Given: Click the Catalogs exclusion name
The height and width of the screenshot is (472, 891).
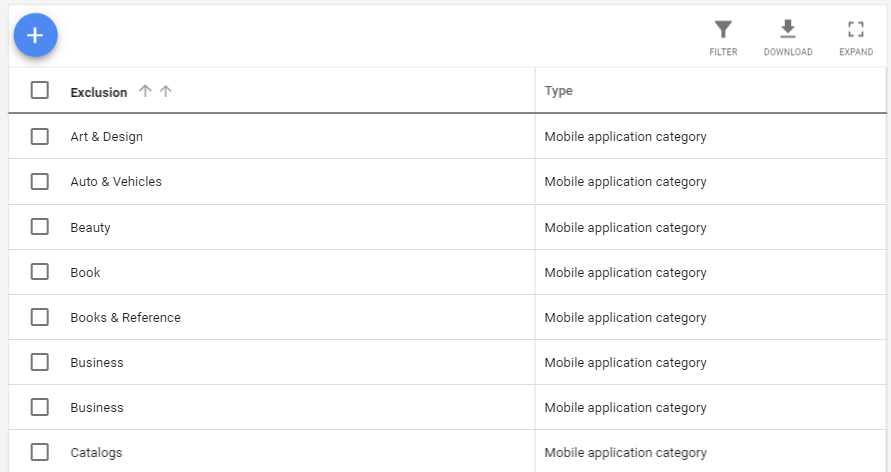Looking at the screenshot, I should [x=96, y=452].
